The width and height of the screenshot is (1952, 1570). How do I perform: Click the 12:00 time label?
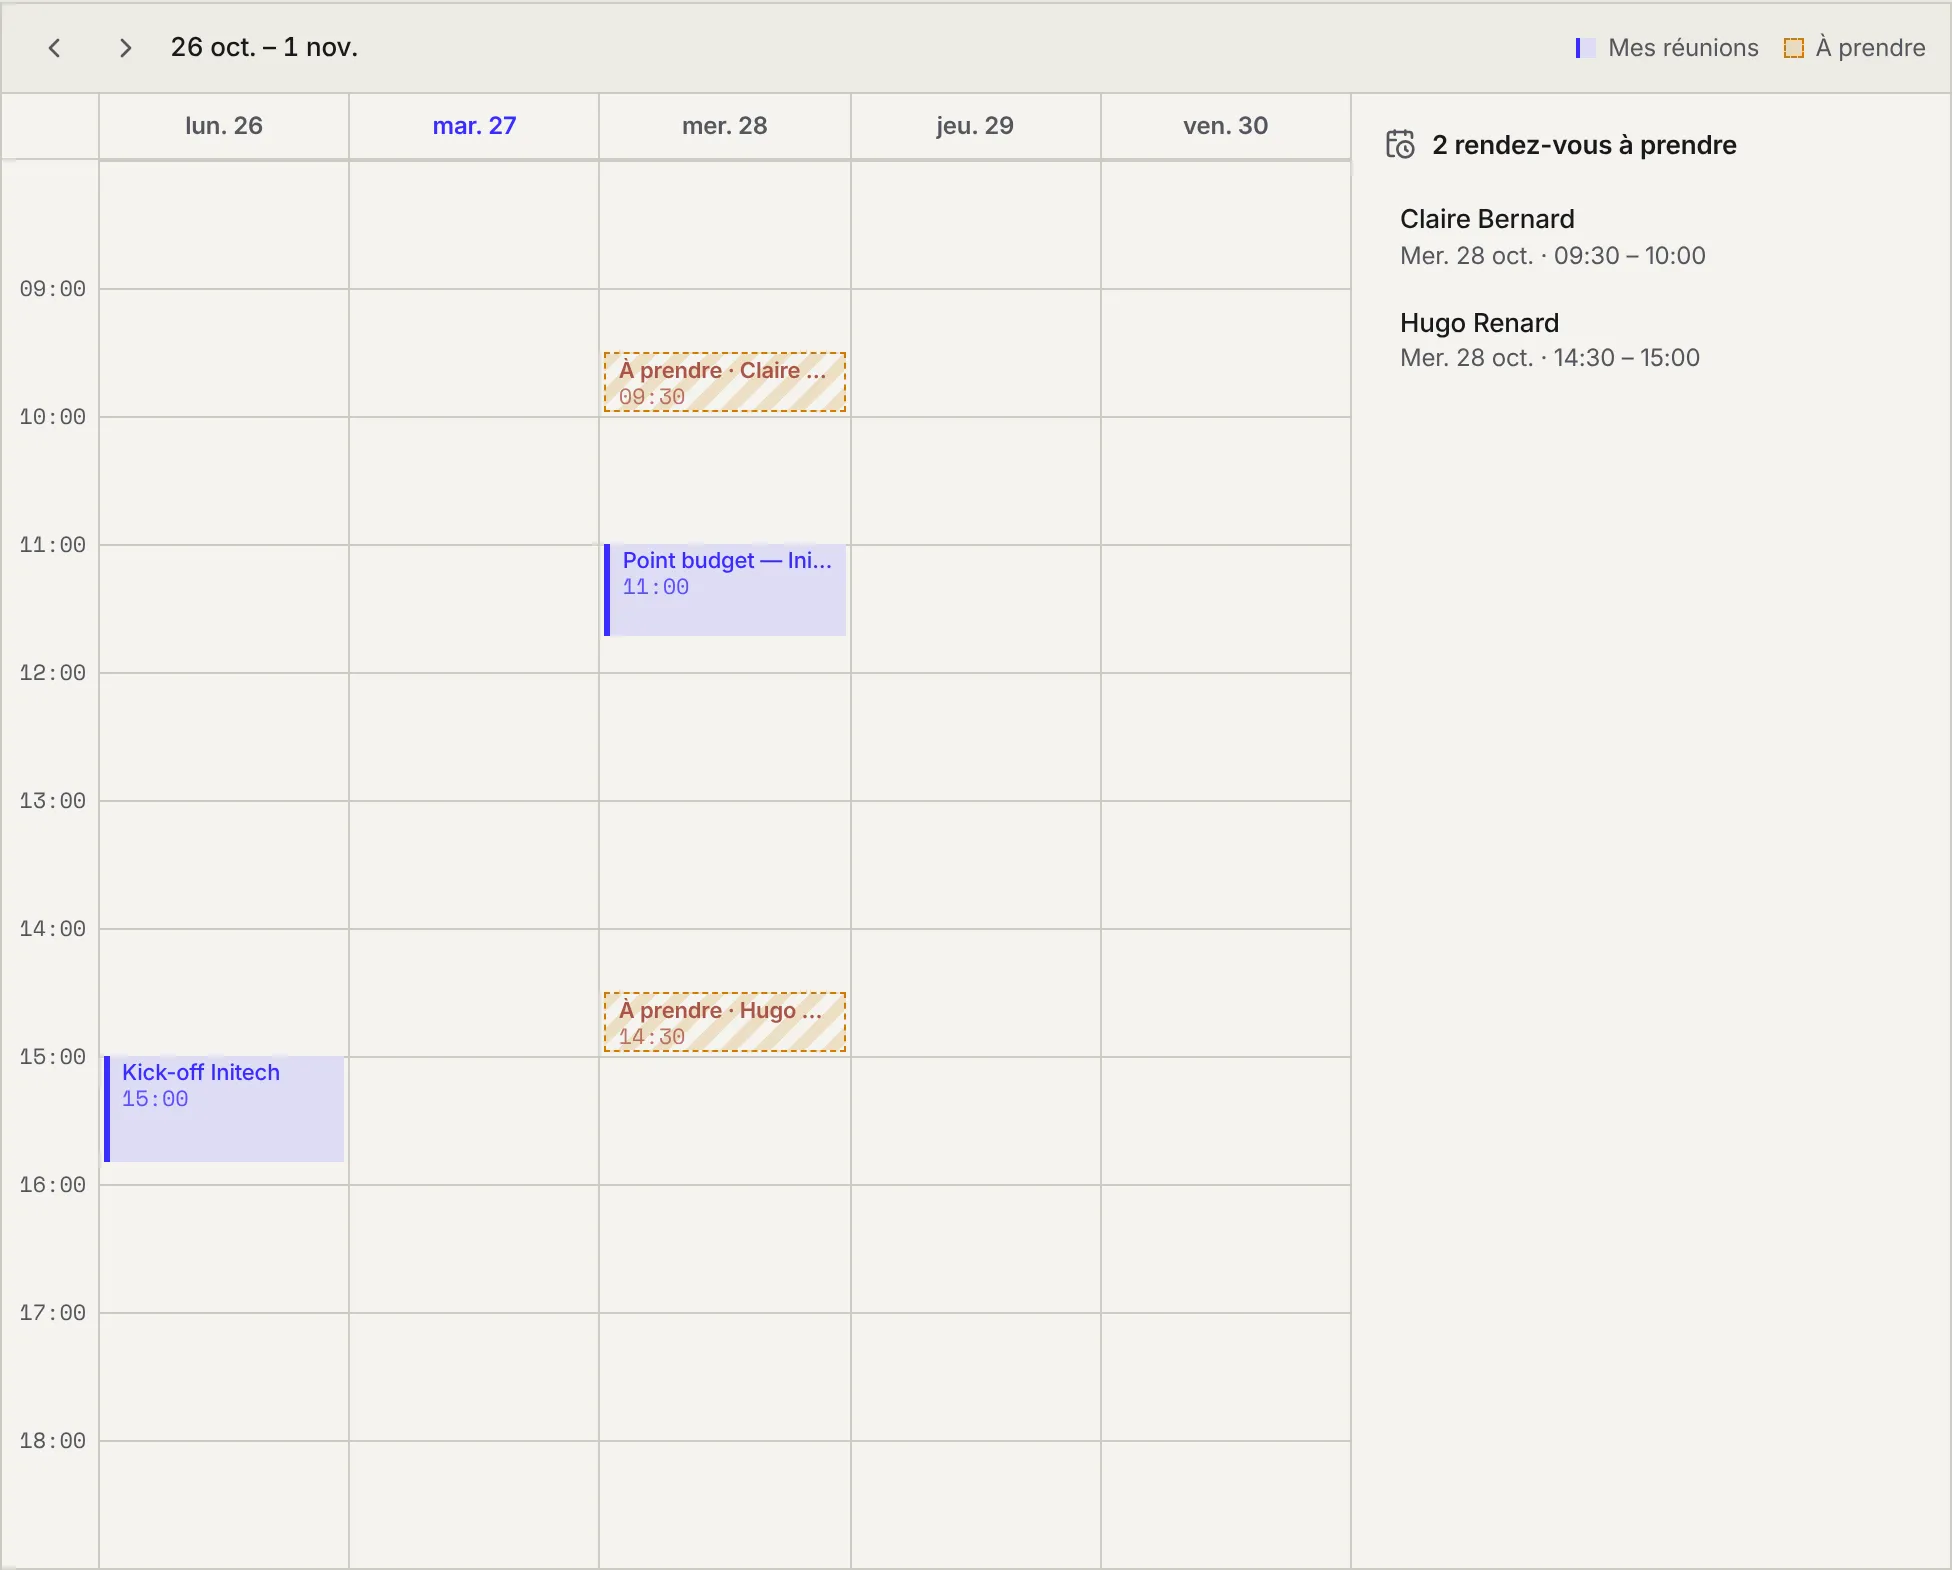coord(53,673)
